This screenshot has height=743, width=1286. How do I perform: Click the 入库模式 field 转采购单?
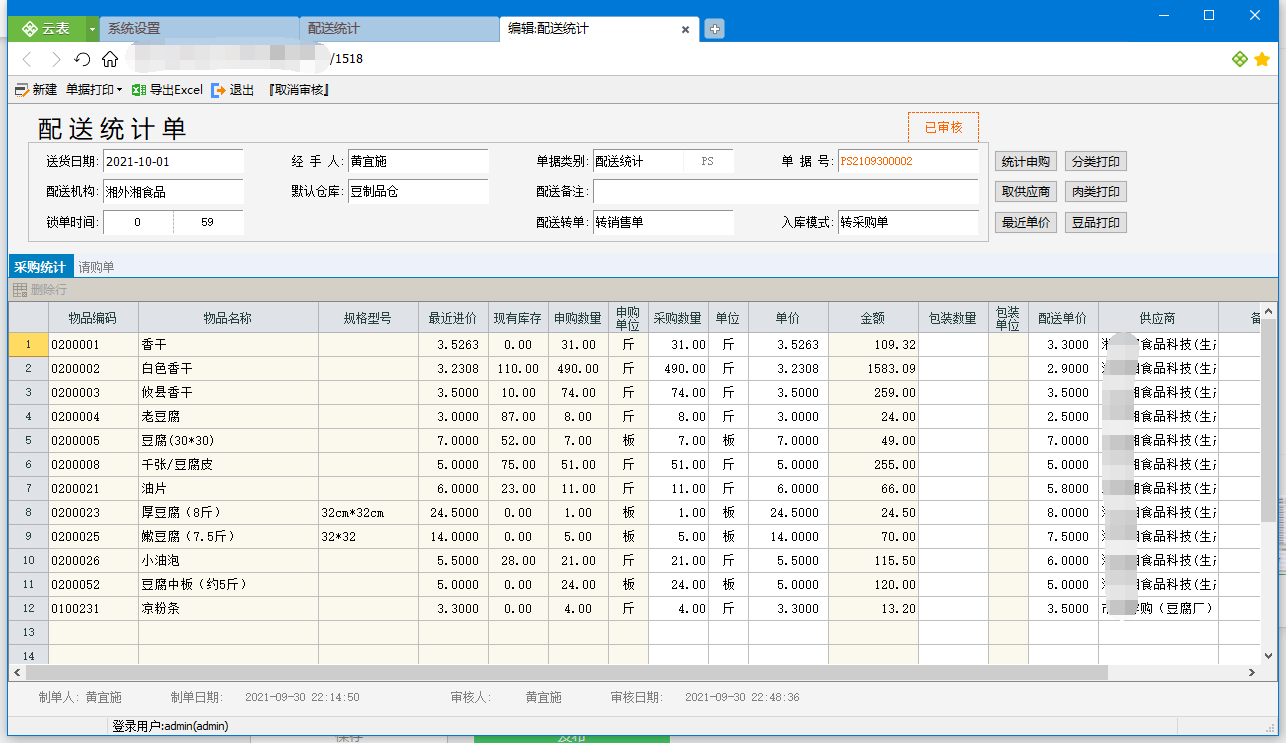tap(908, 223)
